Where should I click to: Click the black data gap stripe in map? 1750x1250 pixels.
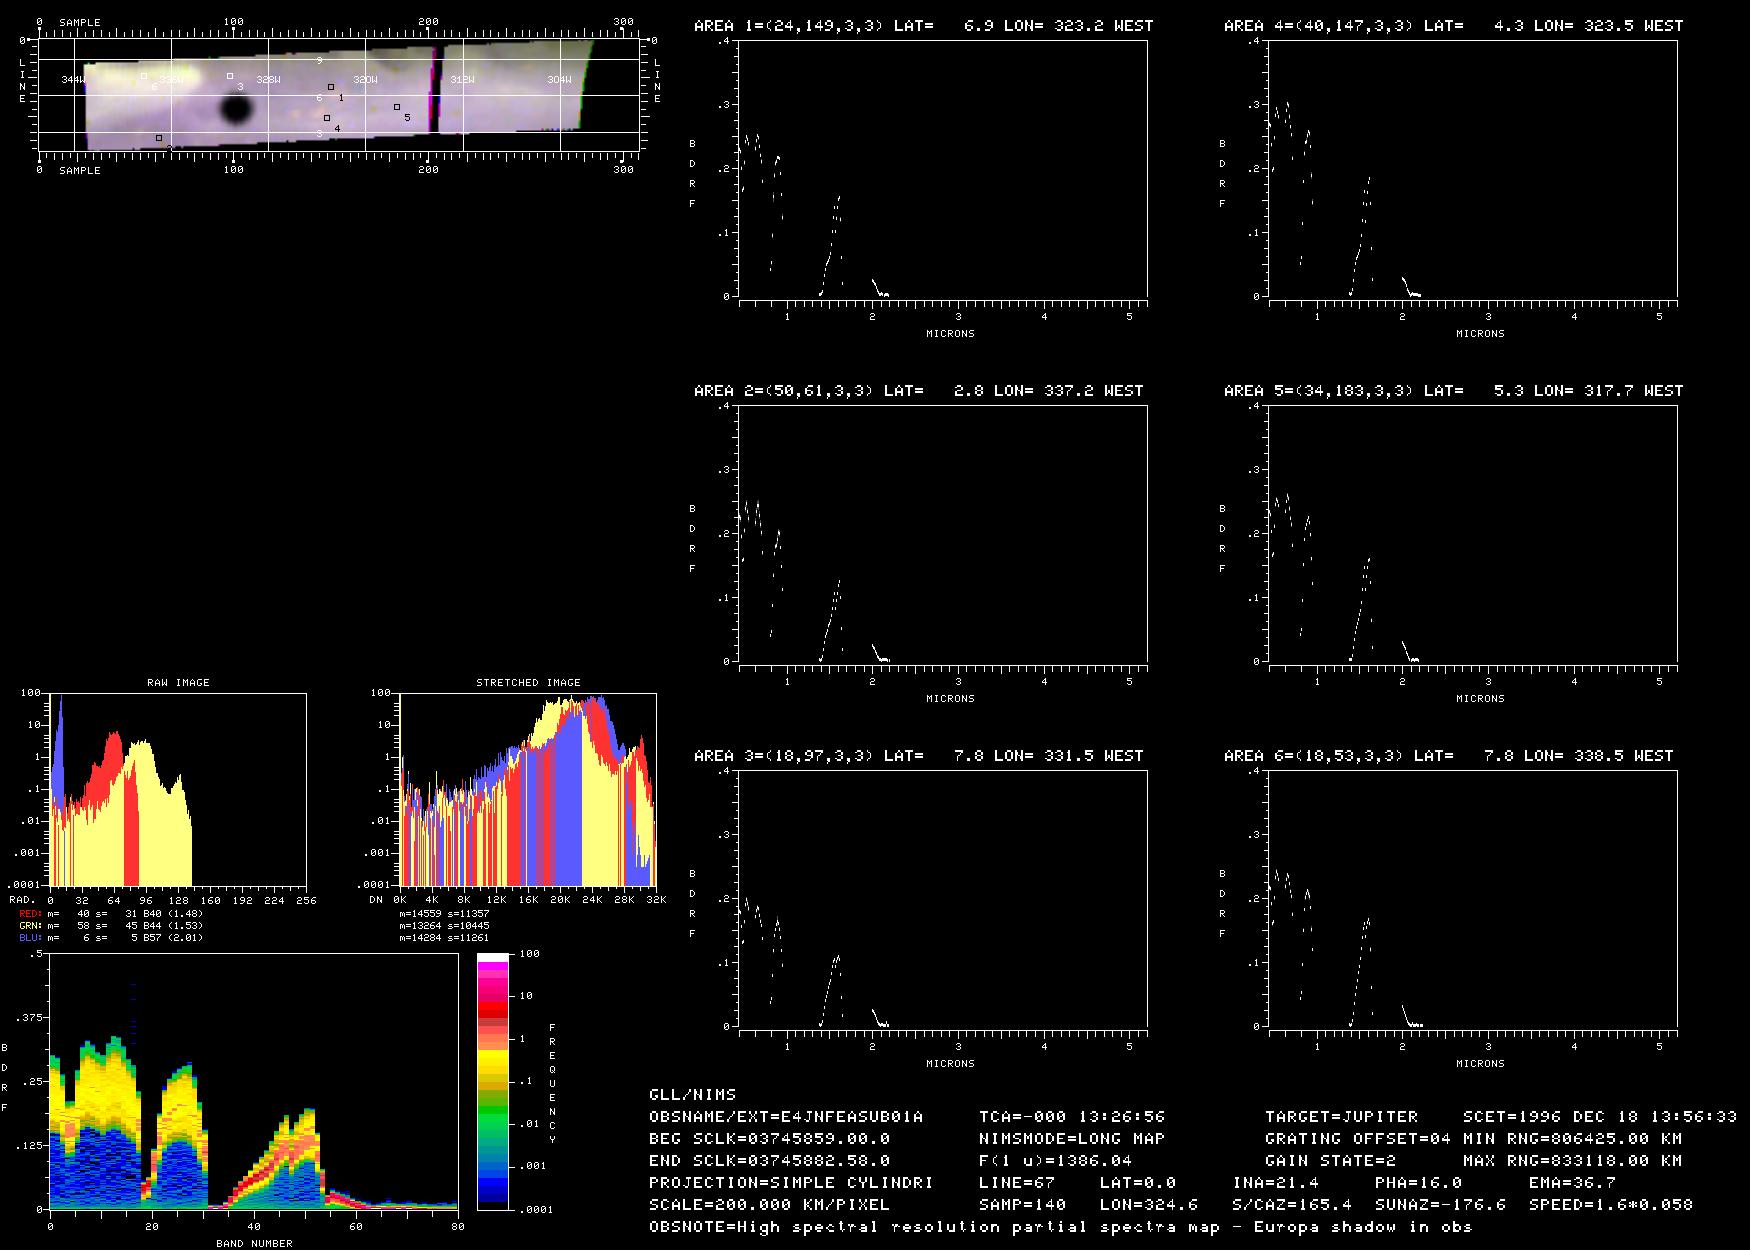[x=438, y=89]
